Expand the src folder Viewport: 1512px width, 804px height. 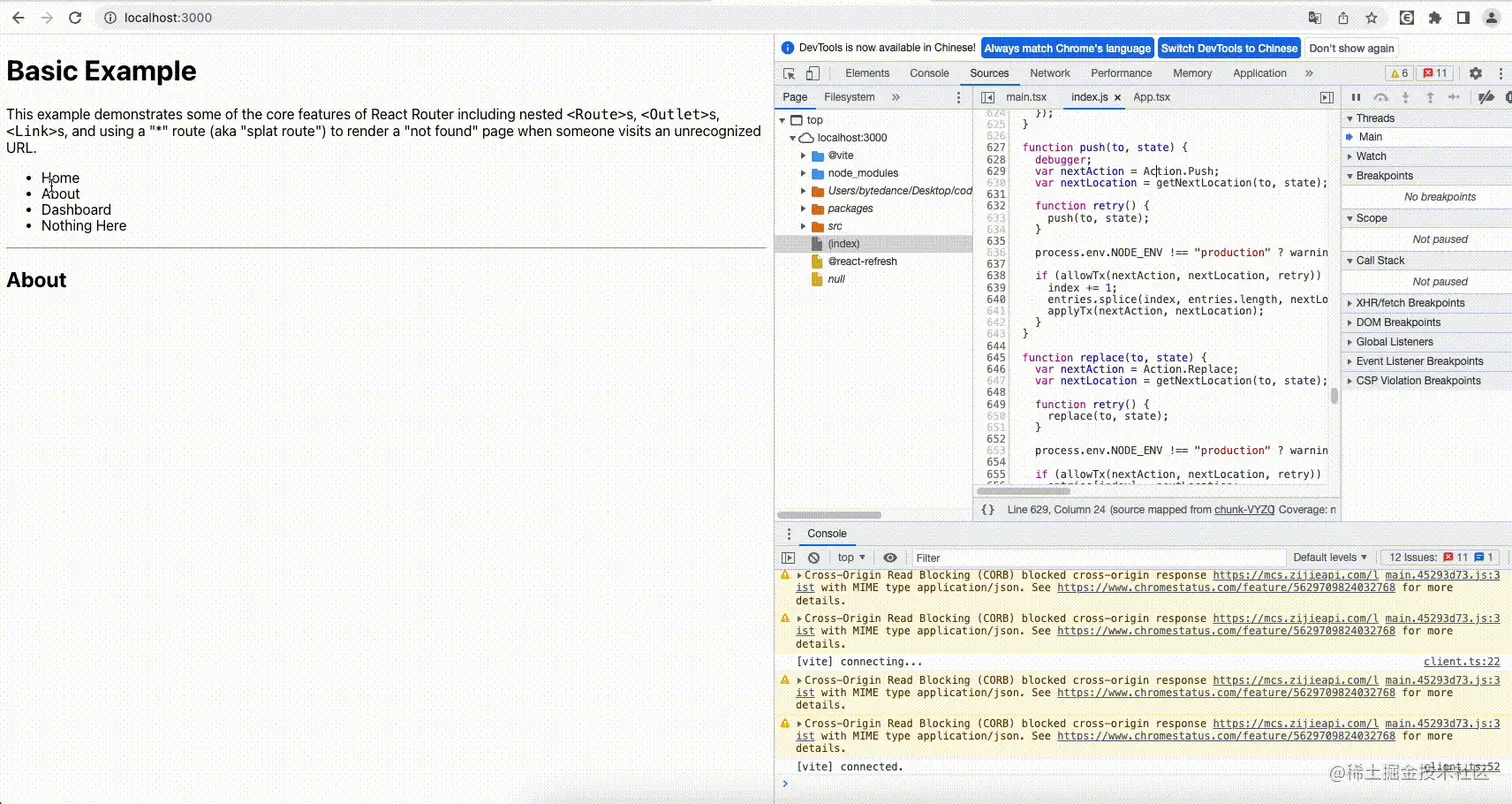[x=803, y=226]
